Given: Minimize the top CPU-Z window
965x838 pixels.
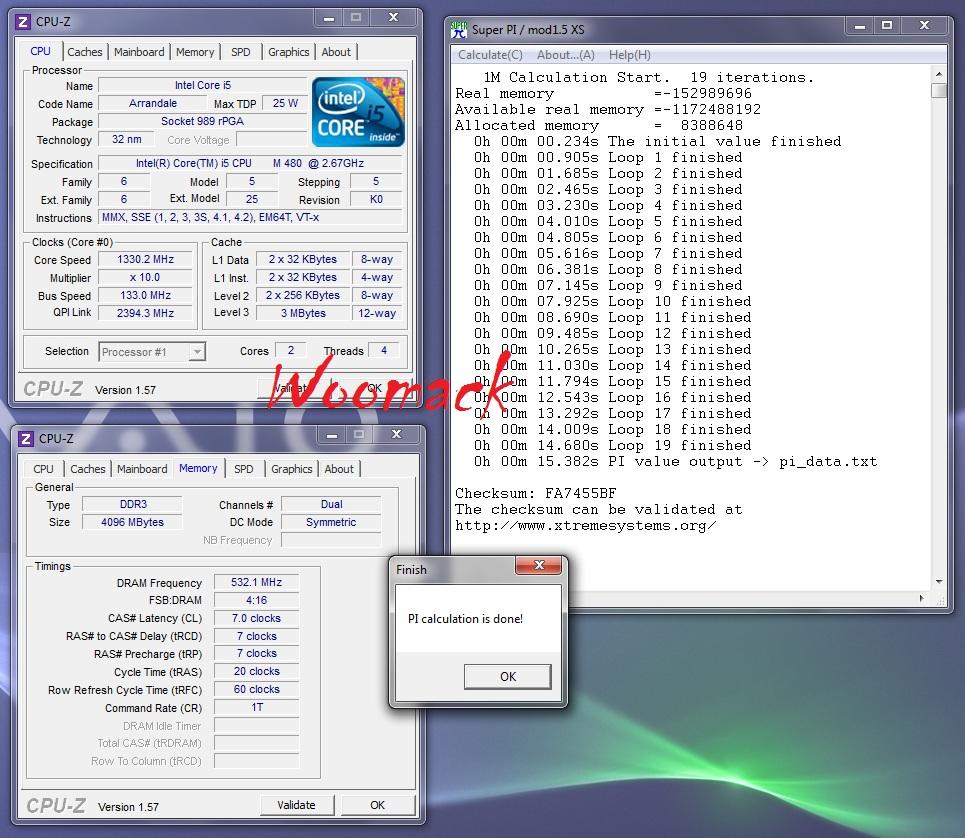Looking at the screenshot, I should [329, 18].
